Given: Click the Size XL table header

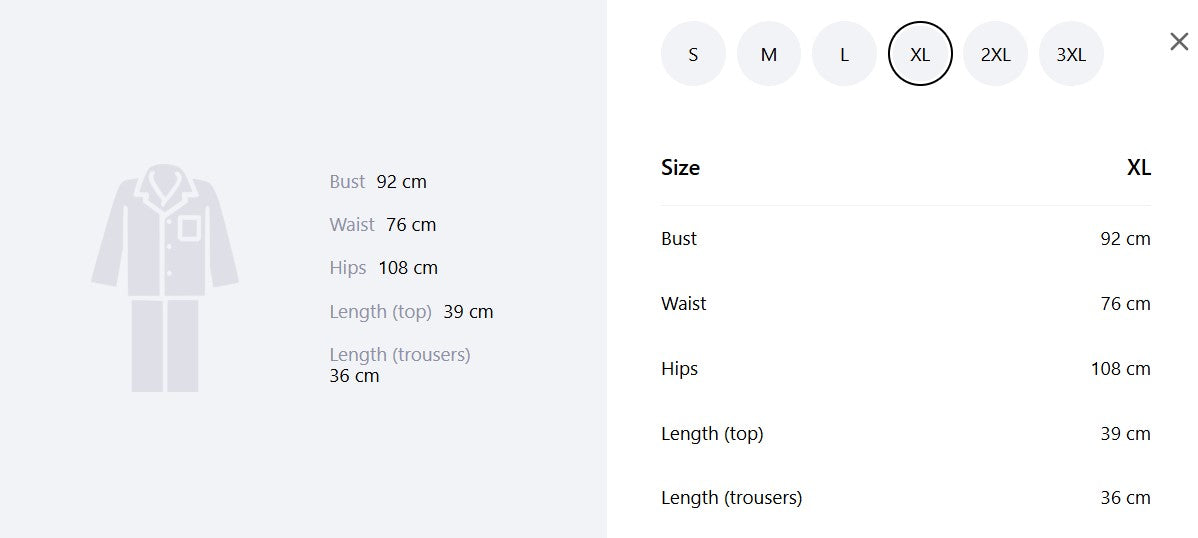Looking at the screenshot, I should pyautogui.click(x=906, y=167).
